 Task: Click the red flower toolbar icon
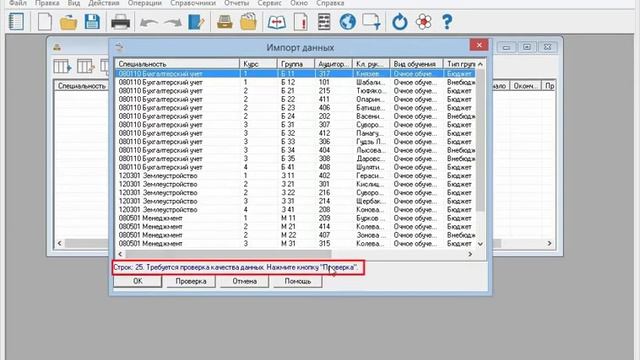pyautogui.click(x=424, y=22)
